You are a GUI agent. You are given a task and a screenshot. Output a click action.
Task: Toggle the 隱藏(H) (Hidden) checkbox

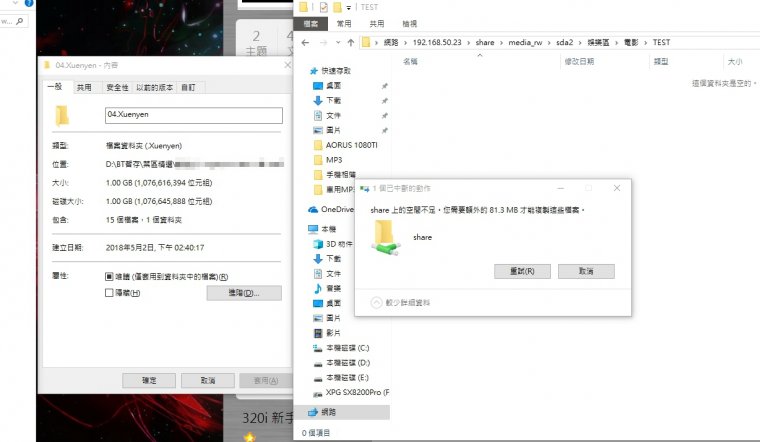(x=109, y=293)
